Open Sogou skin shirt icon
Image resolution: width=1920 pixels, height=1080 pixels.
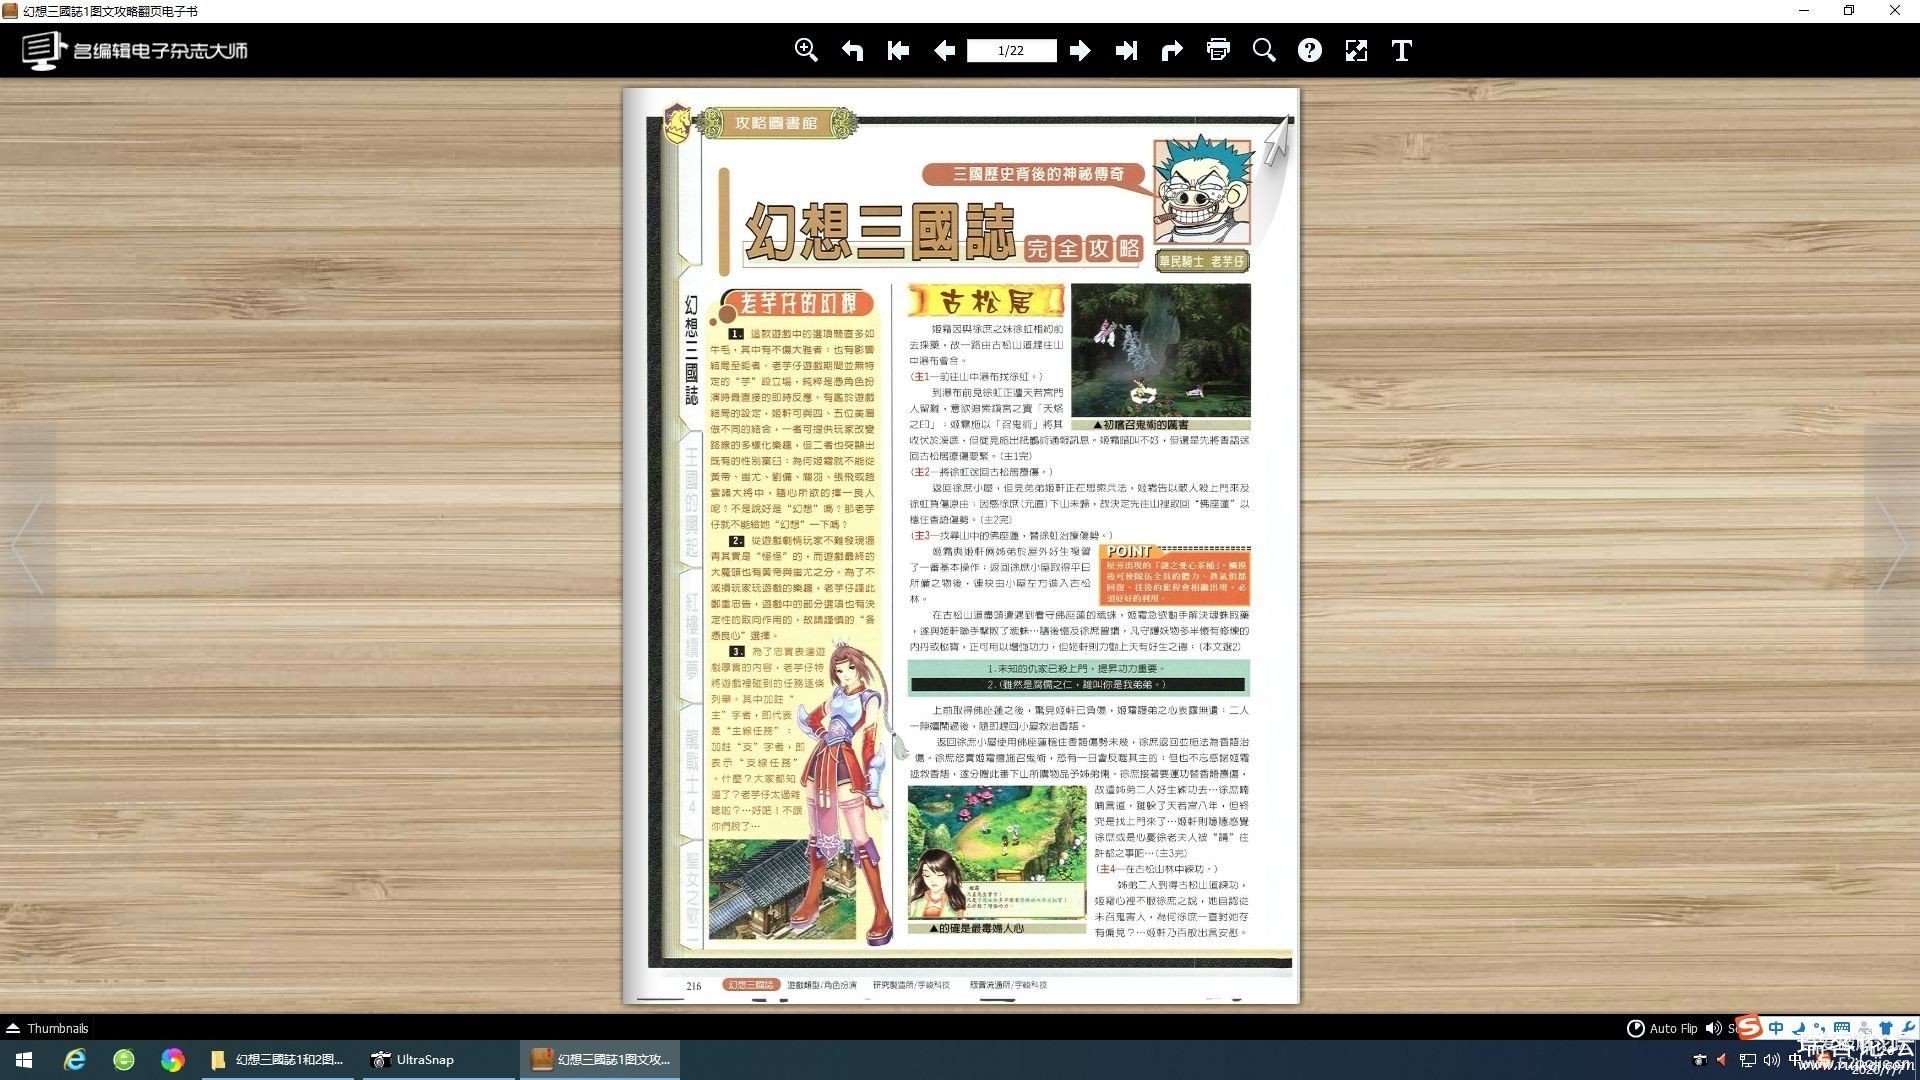pos(1886,1027)
